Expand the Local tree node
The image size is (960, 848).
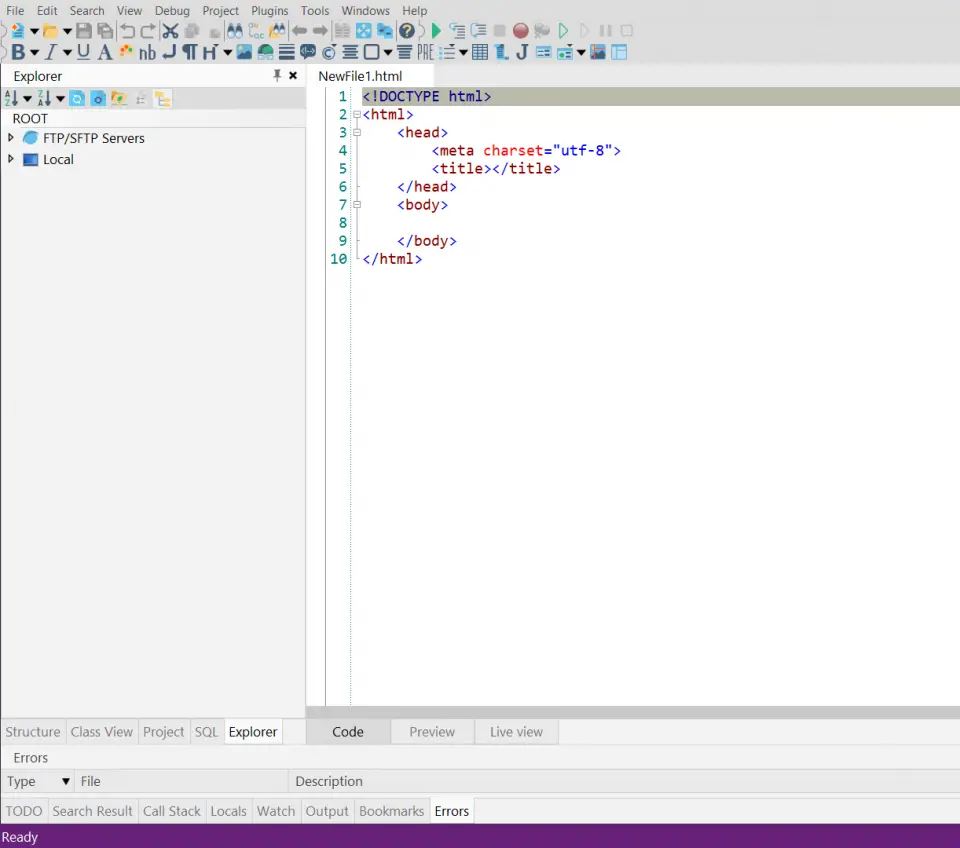pyautogui.click(x=11, y=159)
